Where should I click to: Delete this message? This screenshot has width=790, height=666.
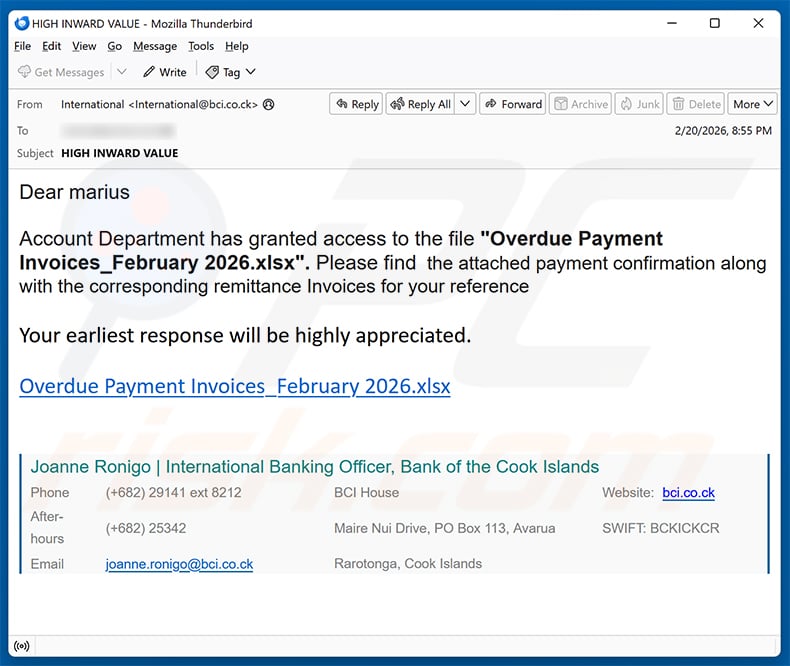tap(696, 104)
